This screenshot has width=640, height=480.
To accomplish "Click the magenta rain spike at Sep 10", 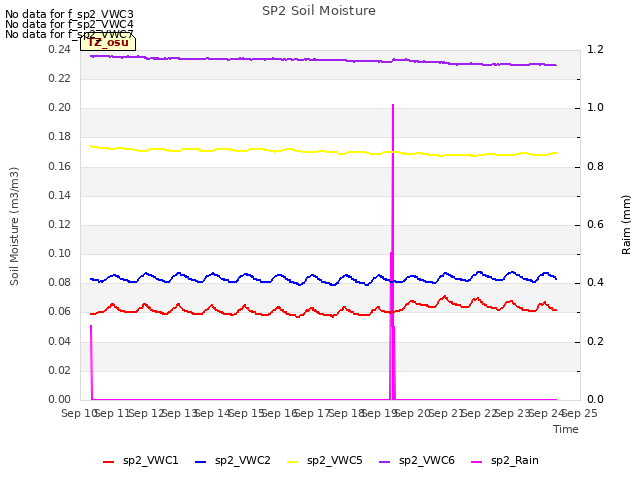I will (x=91, y=361).
